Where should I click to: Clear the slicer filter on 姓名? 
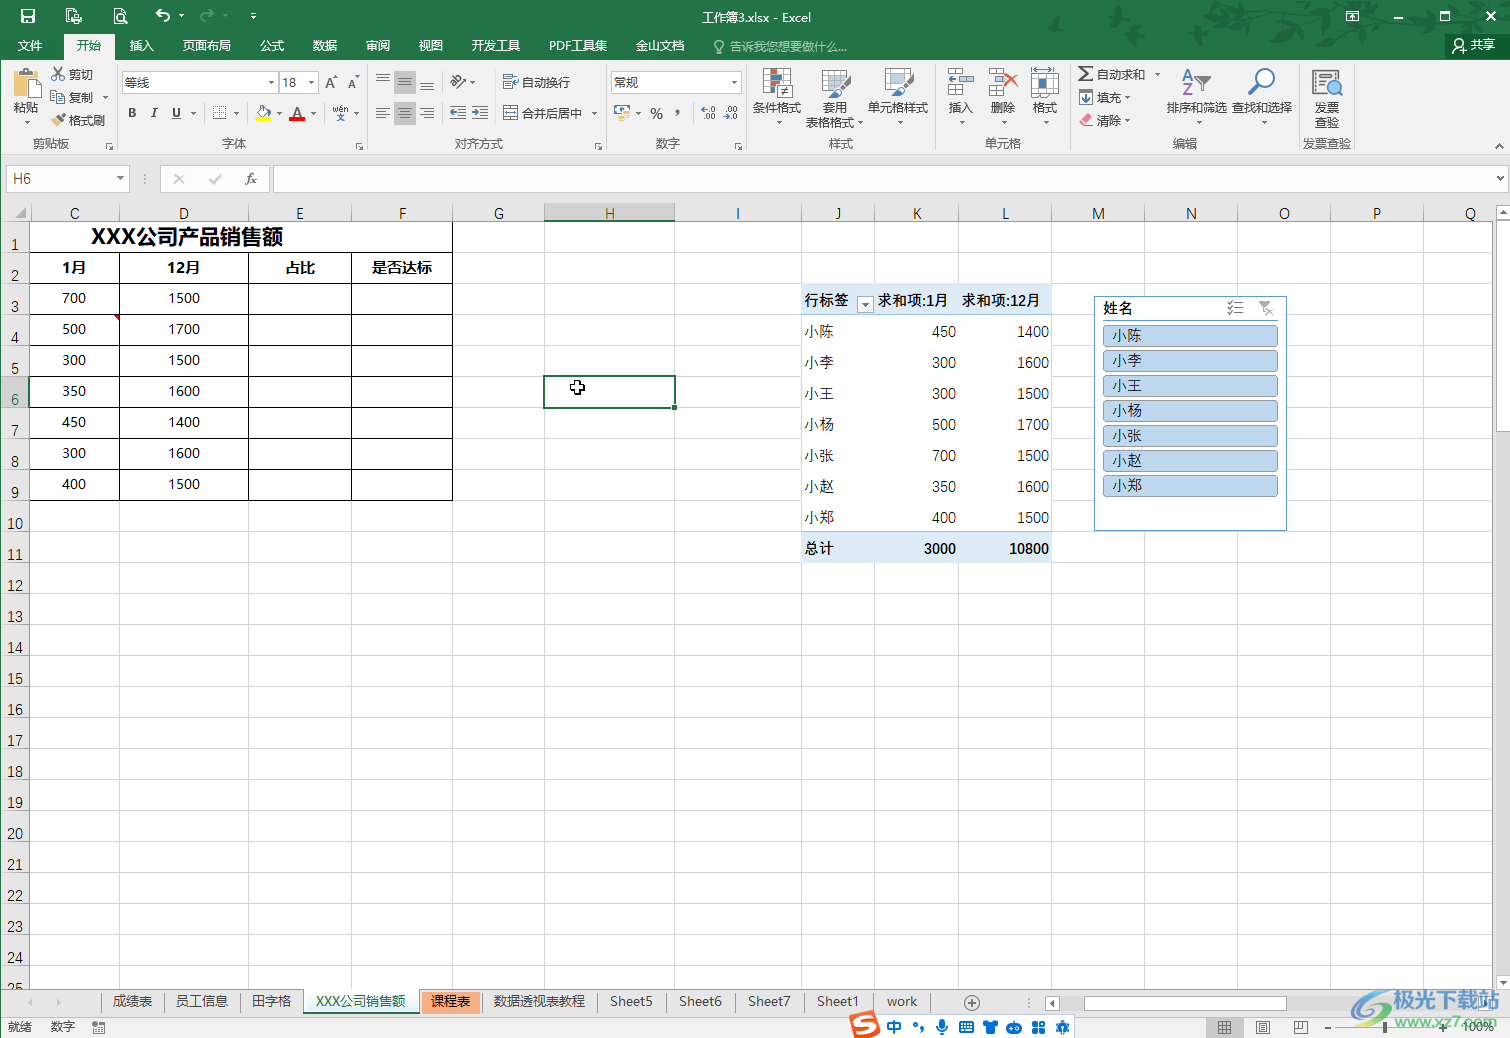[x=1266, y=308]
